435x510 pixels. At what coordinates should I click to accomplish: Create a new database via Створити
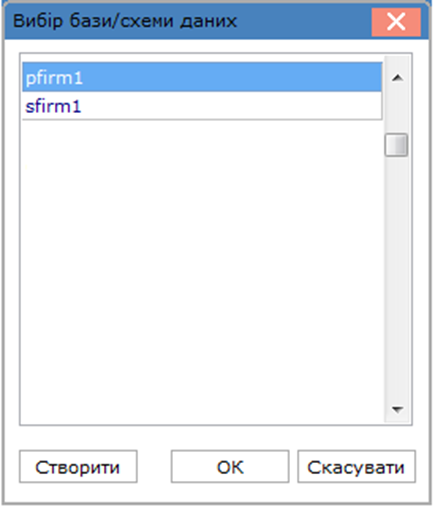pyautogui.click(x=78, y=467)
